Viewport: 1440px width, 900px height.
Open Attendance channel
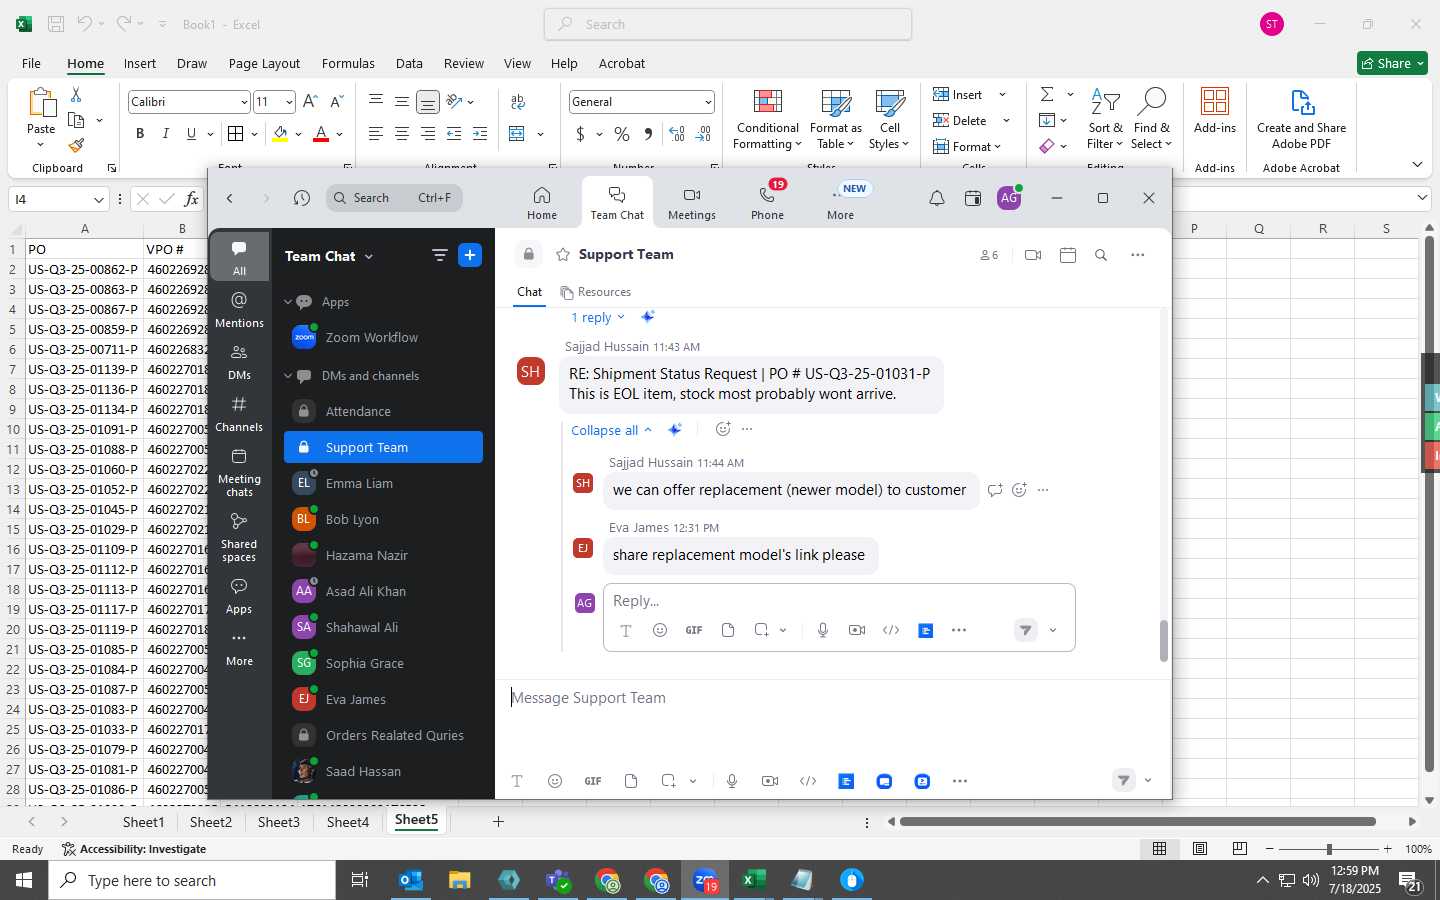tap(383, 411)
